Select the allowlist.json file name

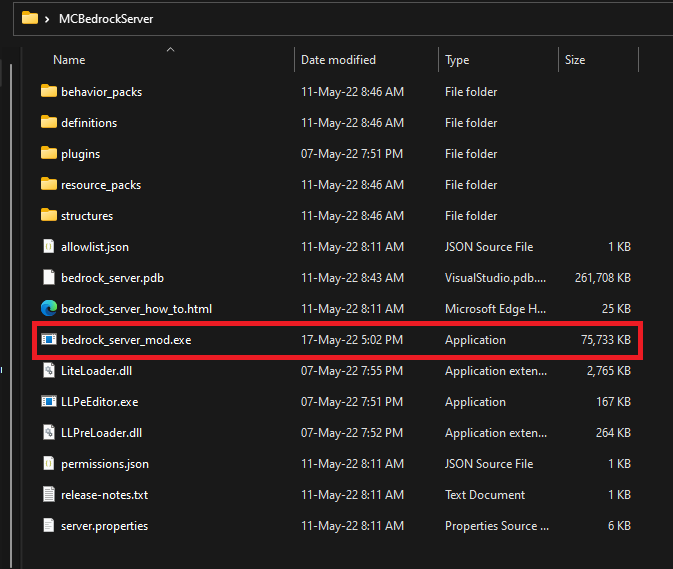tap(95, 247)
